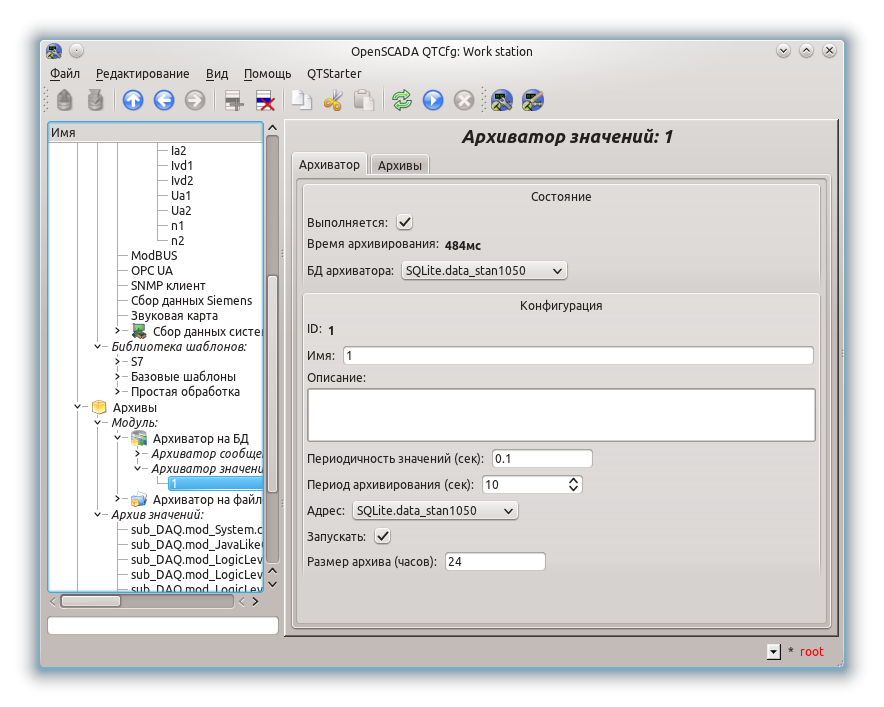Open the БД архиватора dropdown
This screenshot has width=884, height=707.
[x=484, y=270]
